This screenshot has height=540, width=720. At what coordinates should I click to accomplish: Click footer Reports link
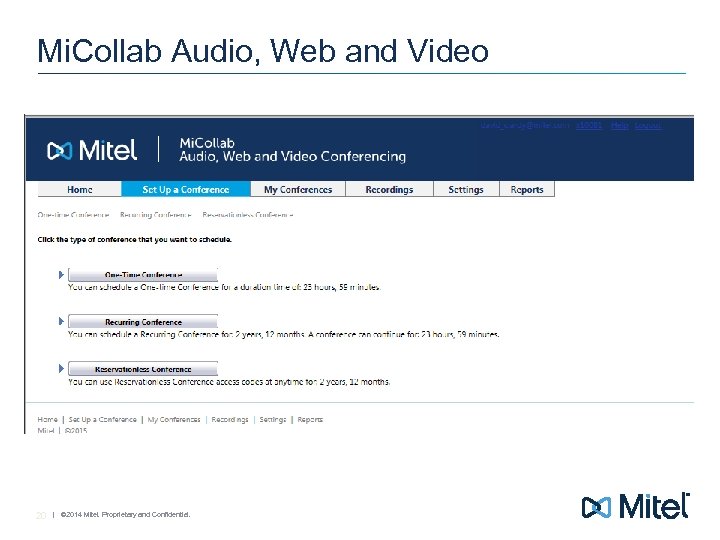pos(310,419)
